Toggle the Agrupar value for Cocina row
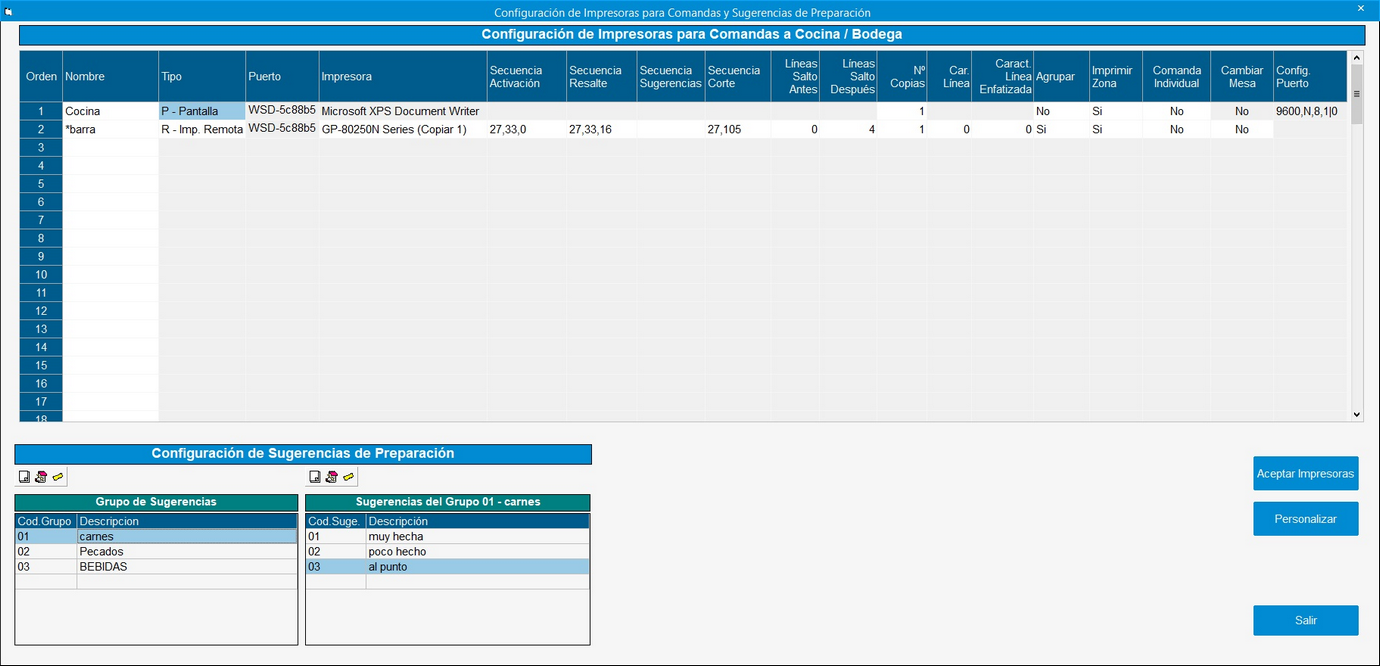The image size is (1380, 666). tap(1061, 112)
